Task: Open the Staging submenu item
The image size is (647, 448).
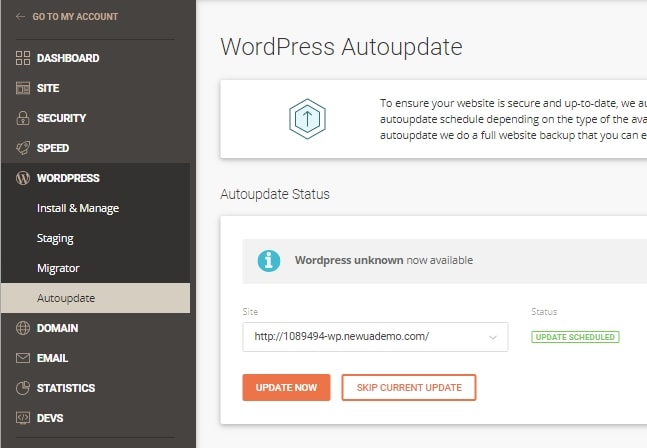Action: click(55, 238)
